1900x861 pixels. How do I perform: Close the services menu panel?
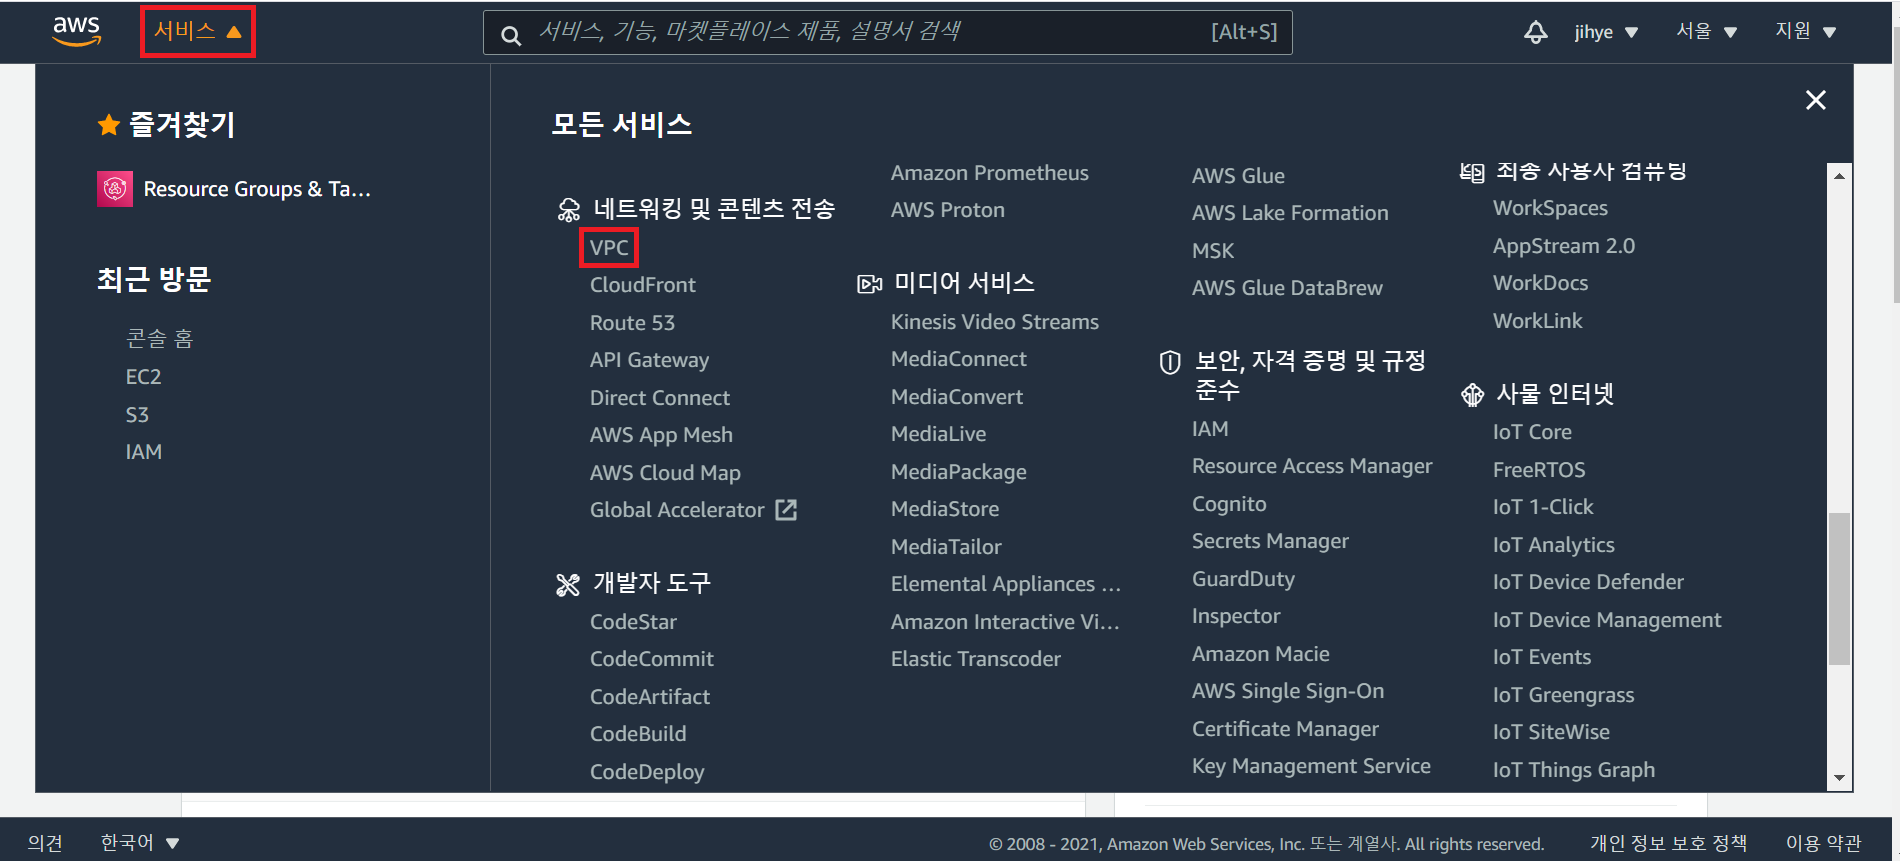tap(1815, 100)
